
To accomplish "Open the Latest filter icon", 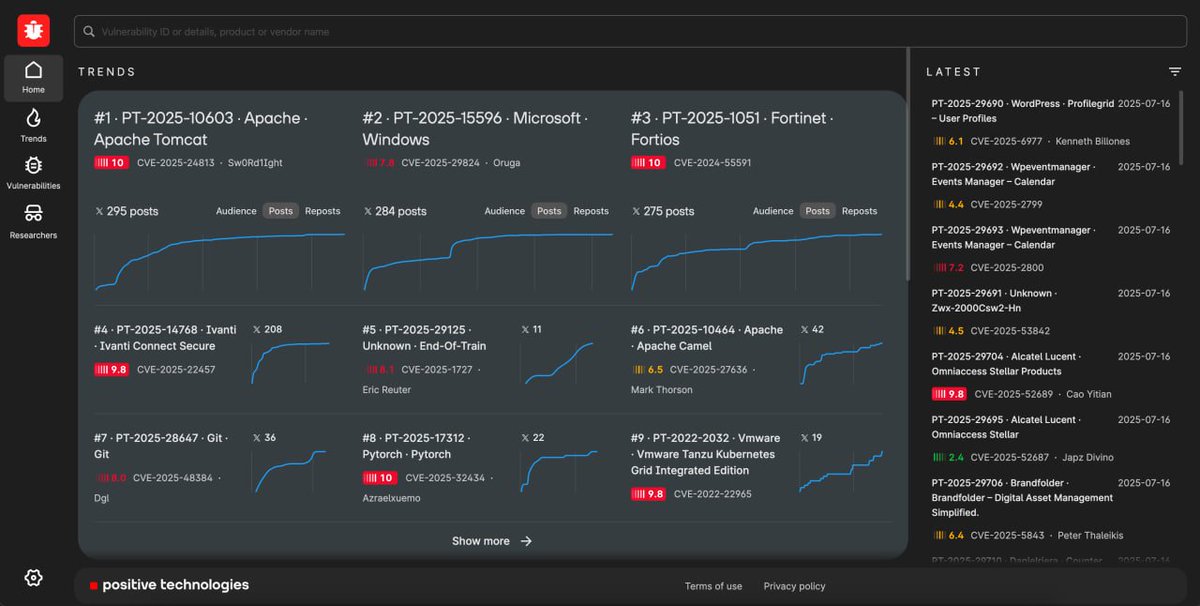I will click(1175, 71).
